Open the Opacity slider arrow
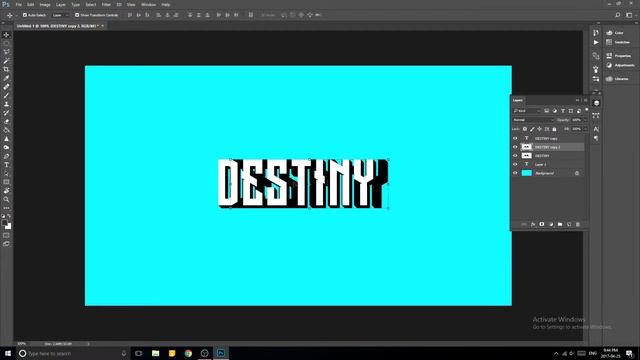 coord(585,120)
